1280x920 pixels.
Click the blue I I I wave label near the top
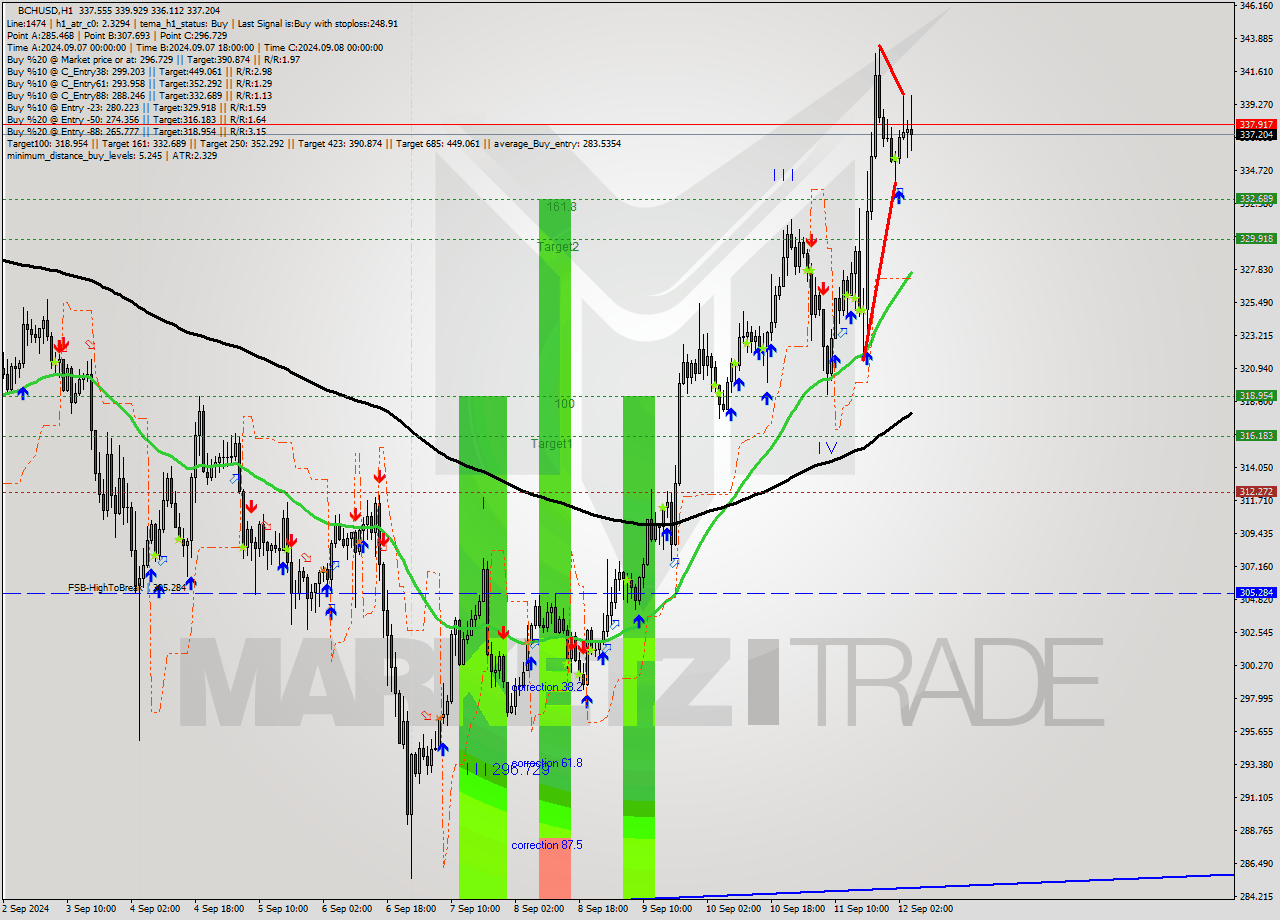coord(783,175)
